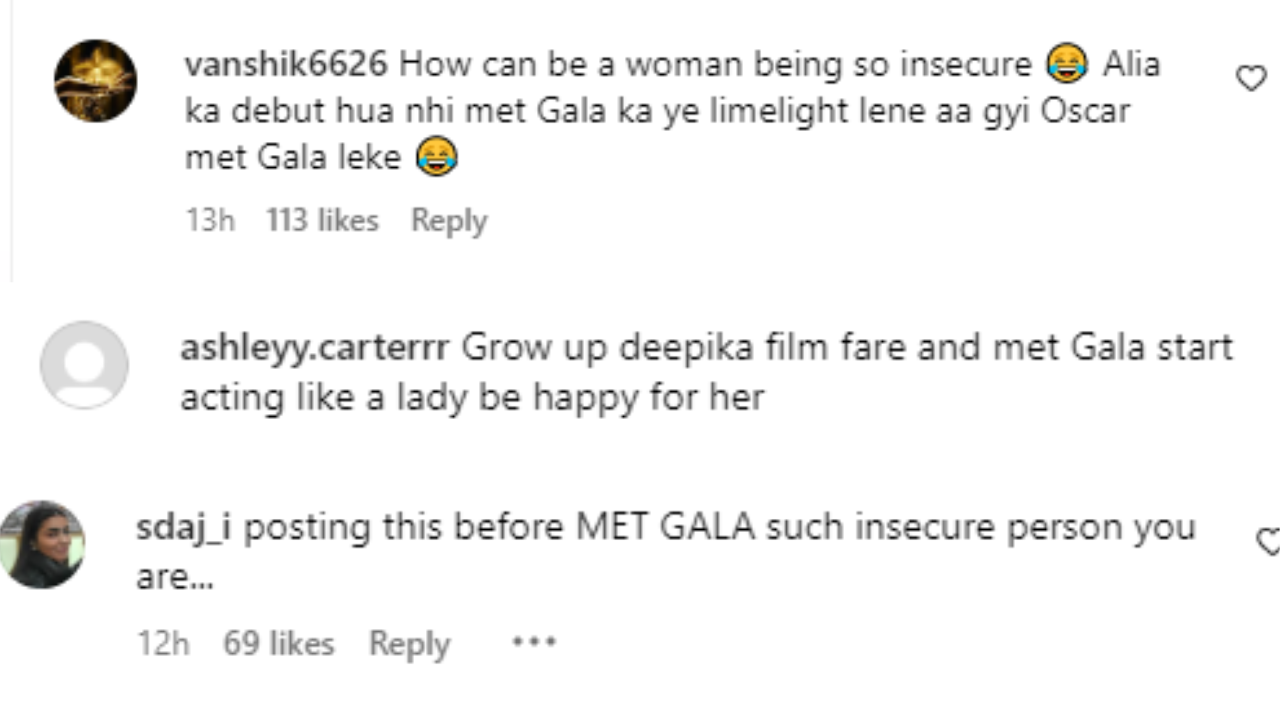Visit the vanshik6626 username link
This screenshot has width=1280, height=720.
pos(286,65)
